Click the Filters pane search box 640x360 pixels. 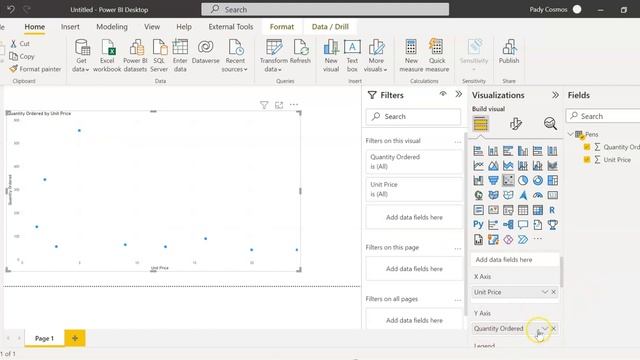(413, 117)
